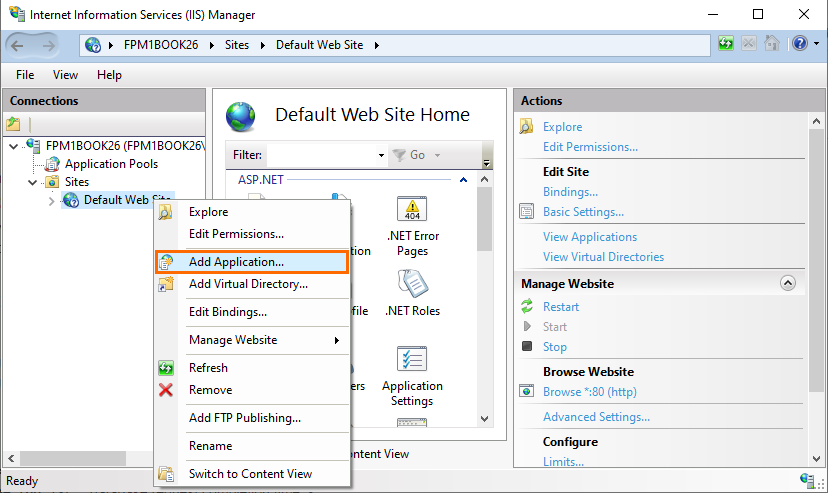Click the IIS Manager title bar icon
This screenshot has width=828, height=493.
(x=16, y=13)
